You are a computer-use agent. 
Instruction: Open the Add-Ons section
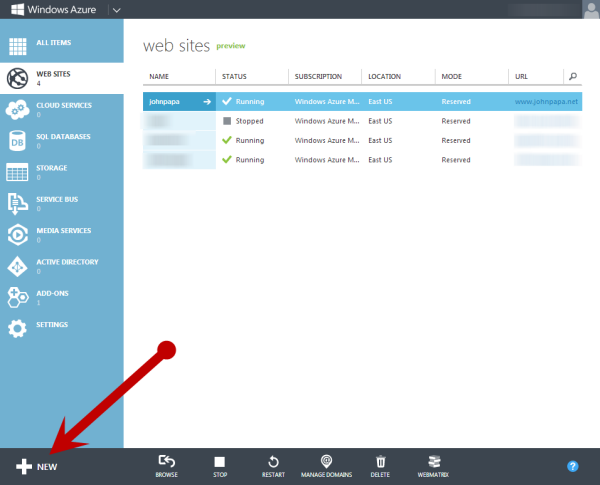click(52, 293)
